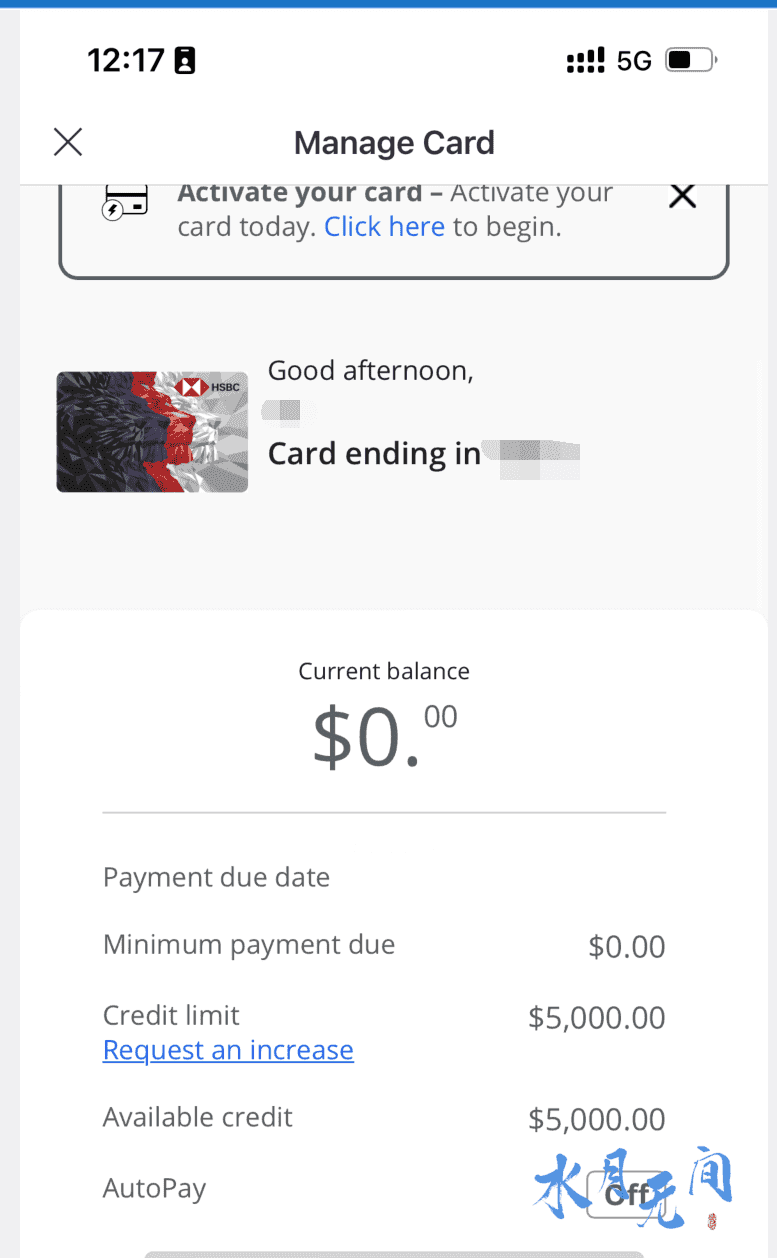Open the Click here activation link
The image size is (777, 1258).
point(384,227)
